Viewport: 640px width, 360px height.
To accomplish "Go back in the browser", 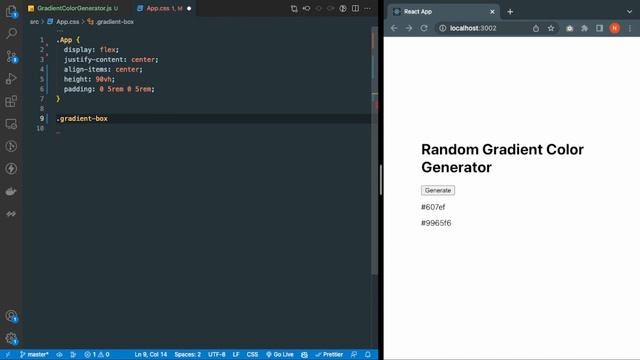I will coord(394,28).
